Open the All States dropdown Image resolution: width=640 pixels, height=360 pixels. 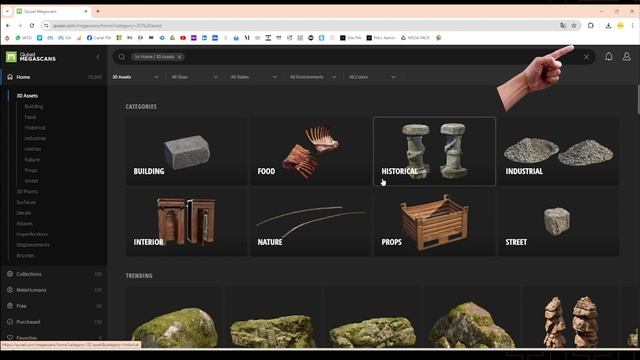[253, 77]
